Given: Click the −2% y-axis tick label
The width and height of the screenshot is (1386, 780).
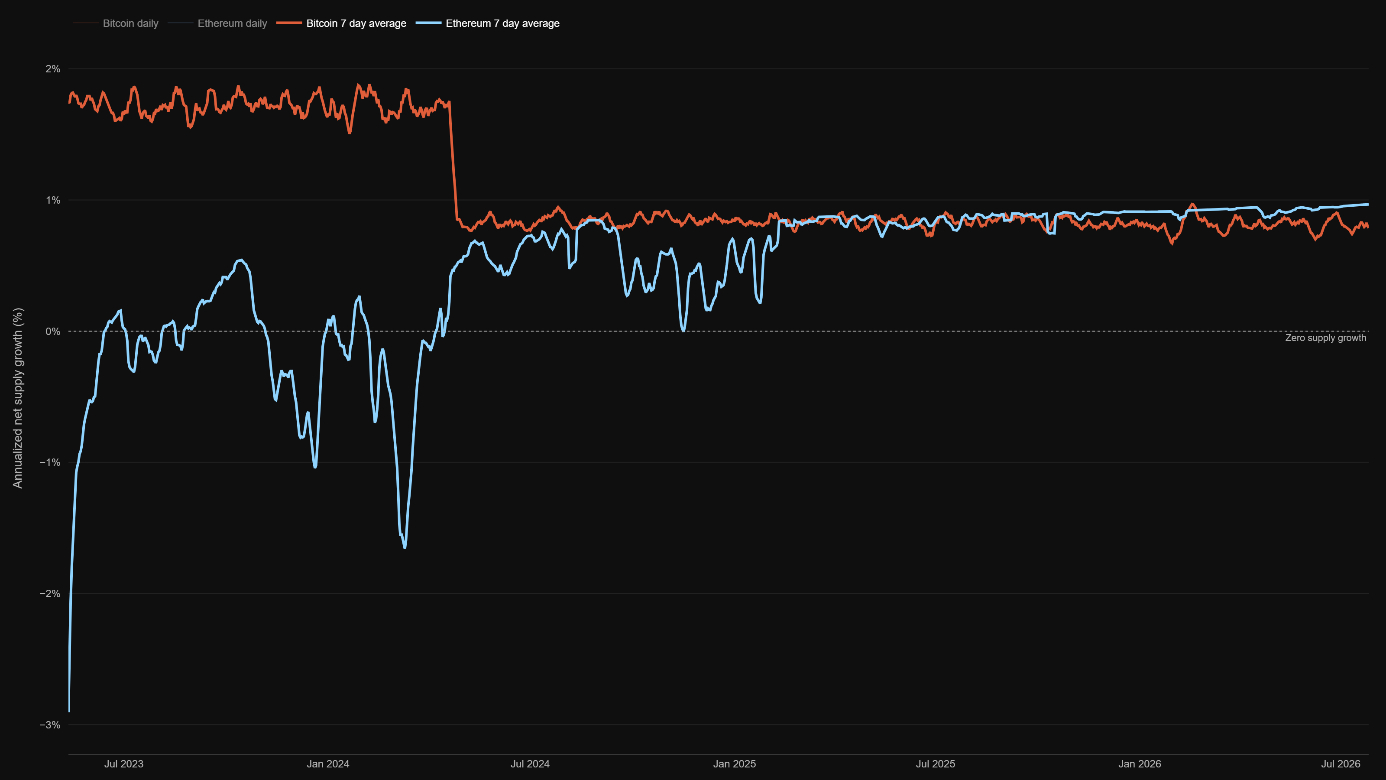Looking at the screenshot, I should 50,593.
